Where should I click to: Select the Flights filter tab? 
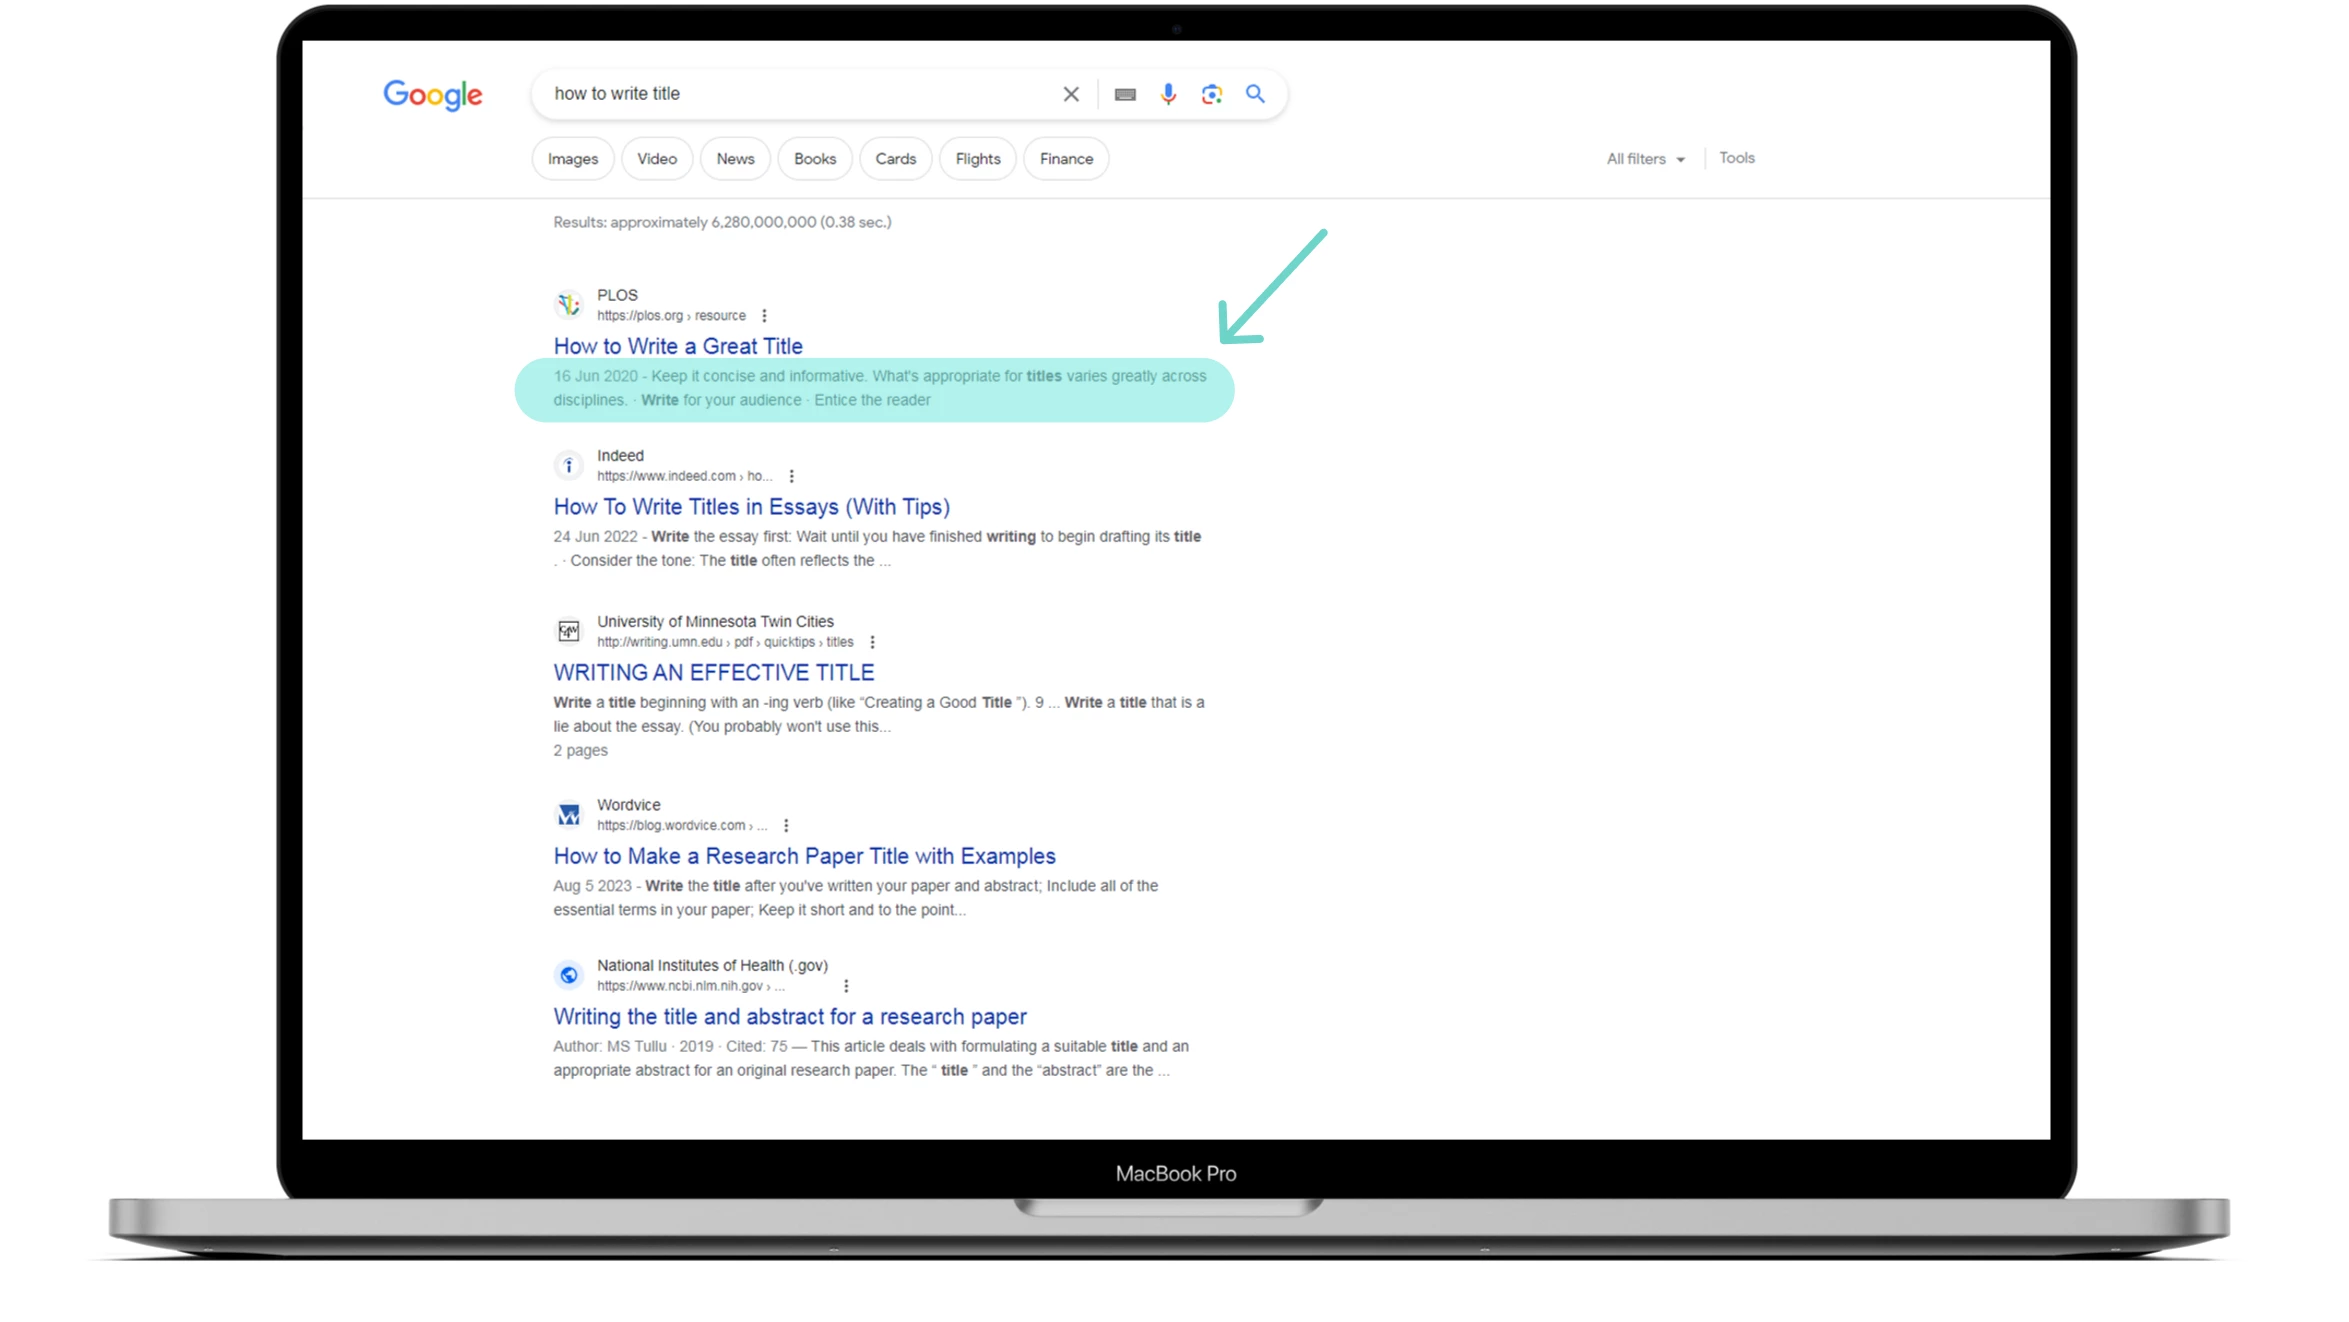click(x=978, y=159)
